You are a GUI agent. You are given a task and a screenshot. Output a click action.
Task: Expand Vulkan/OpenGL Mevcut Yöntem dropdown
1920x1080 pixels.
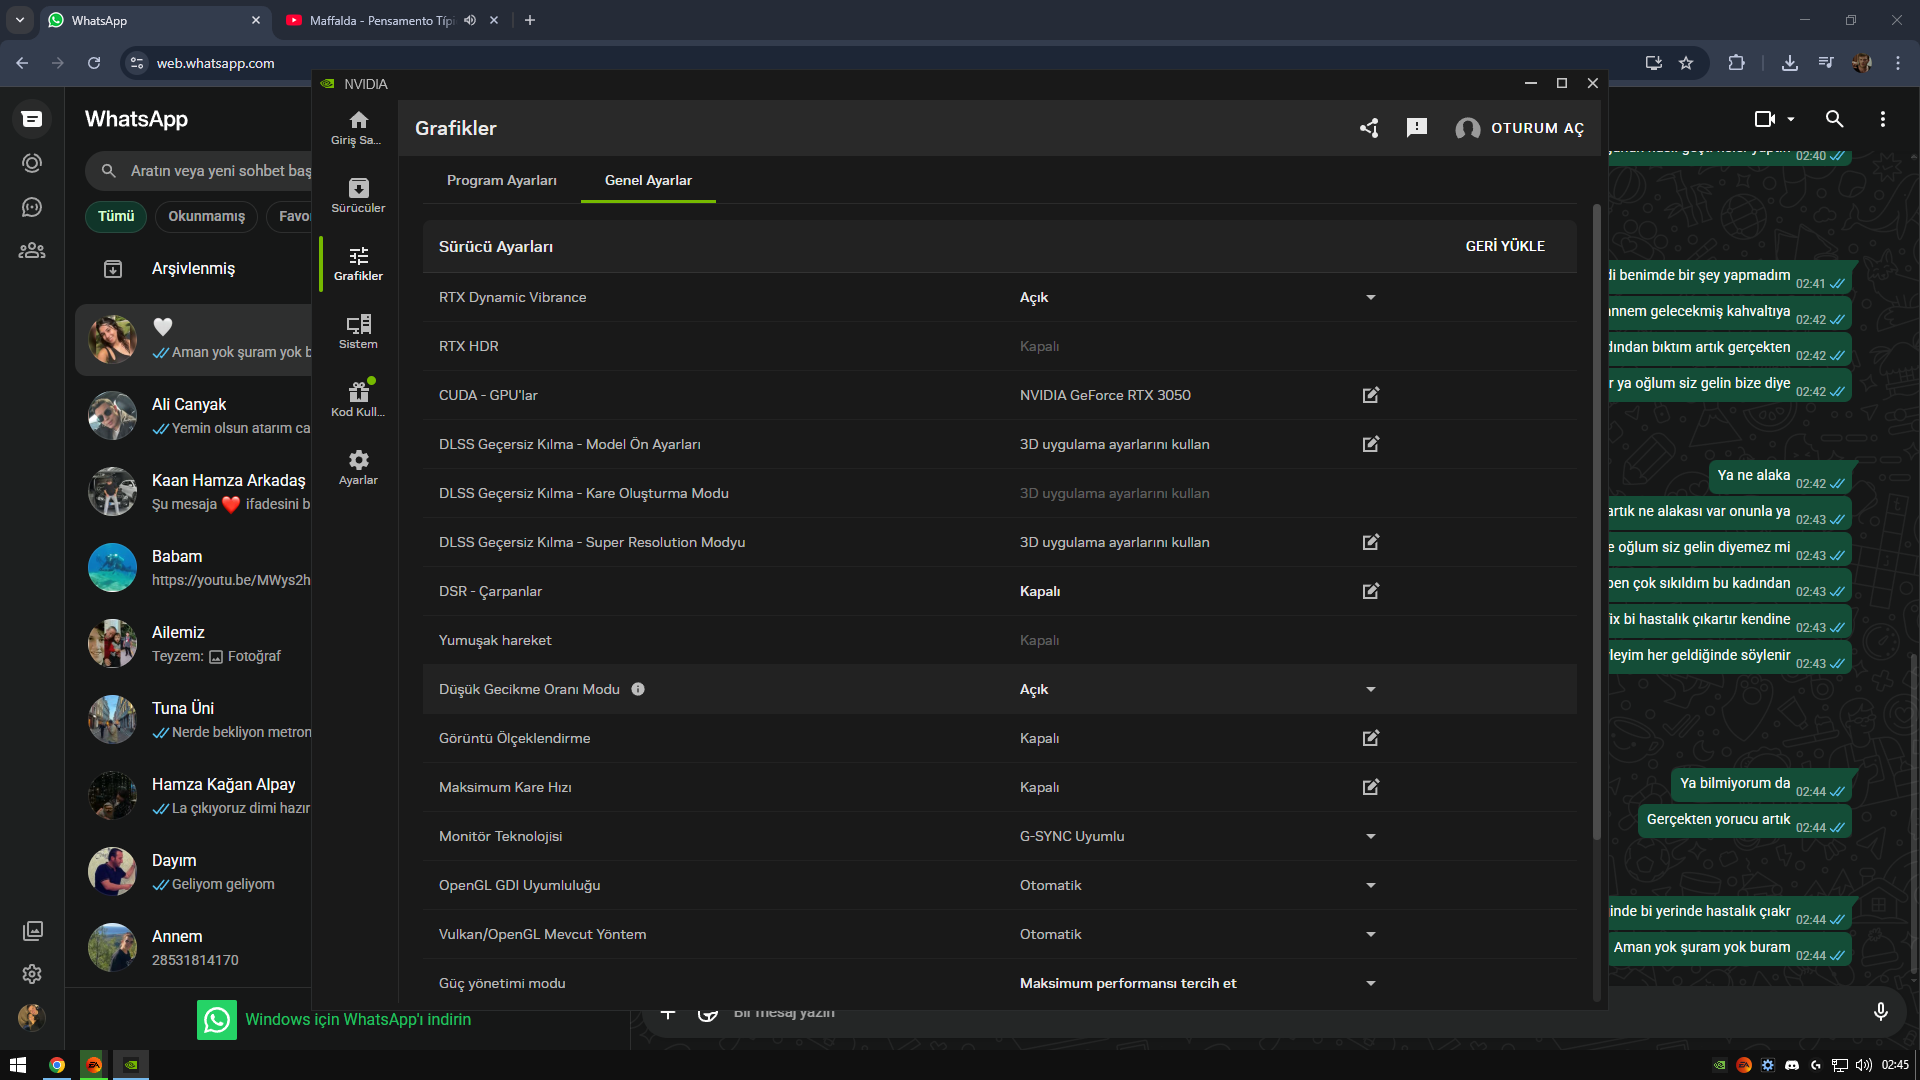point(1371,934)
